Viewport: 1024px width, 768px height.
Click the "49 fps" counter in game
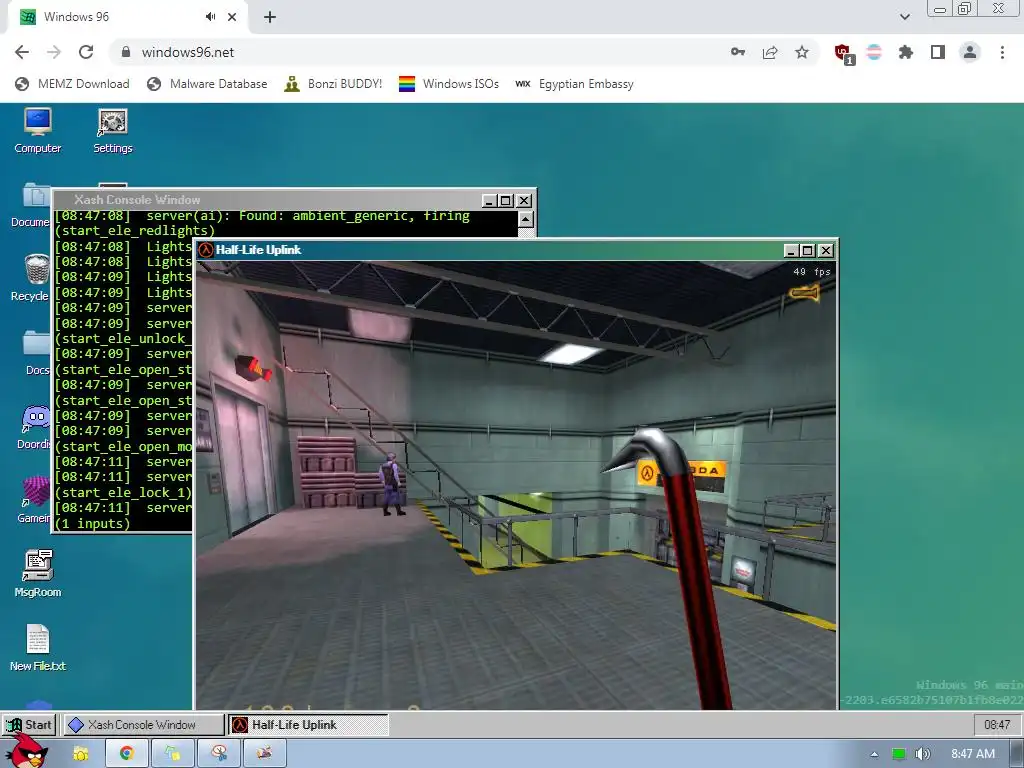point(812,272)
